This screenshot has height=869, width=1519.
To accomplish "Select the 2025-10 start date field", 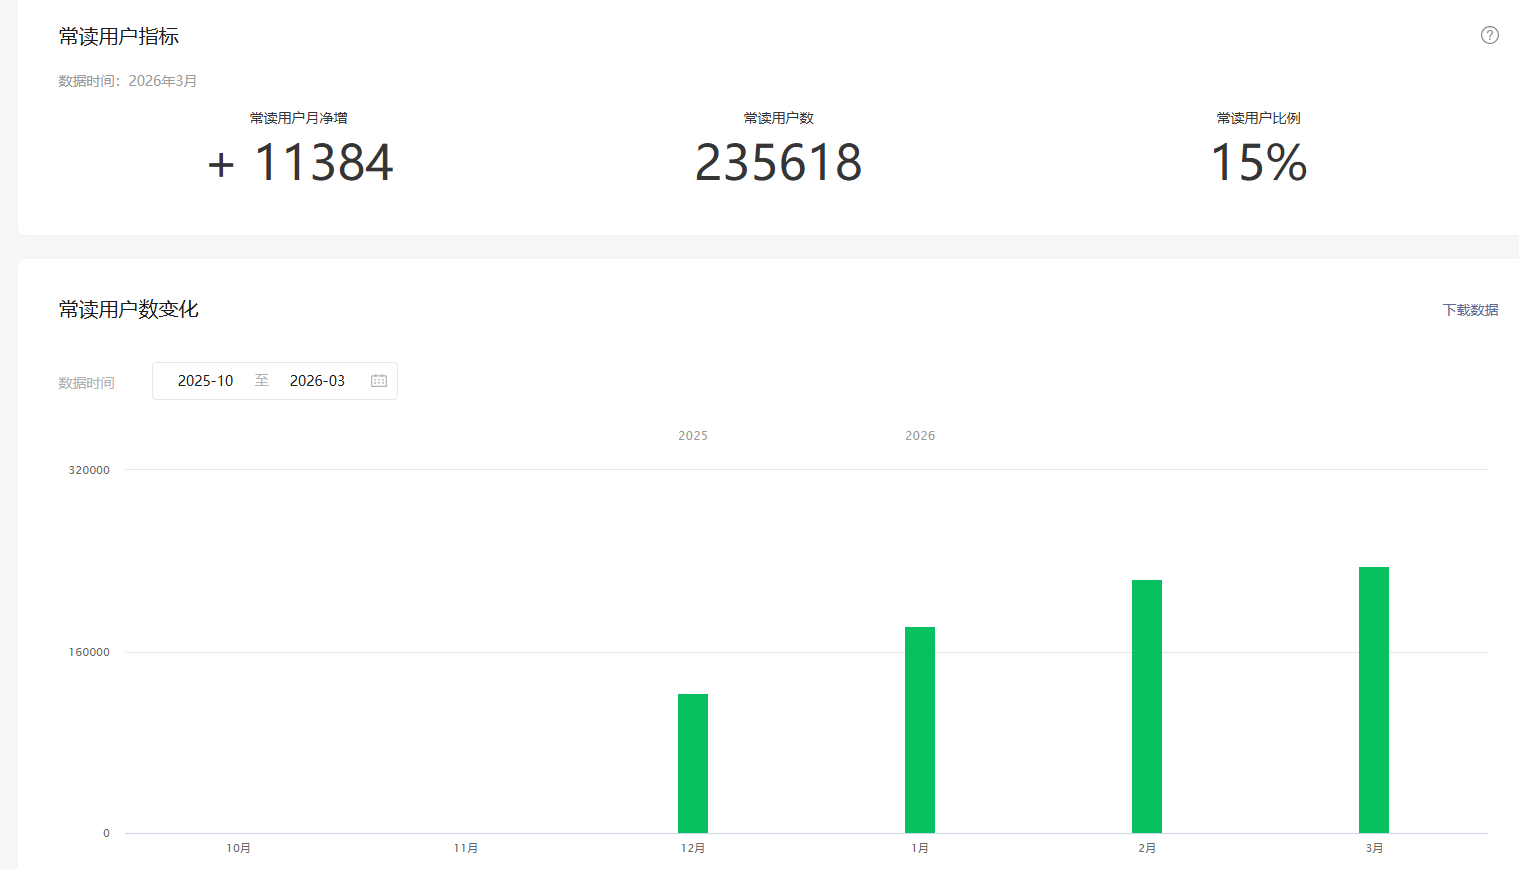I will pyautogui.click(x=205, y=381).
